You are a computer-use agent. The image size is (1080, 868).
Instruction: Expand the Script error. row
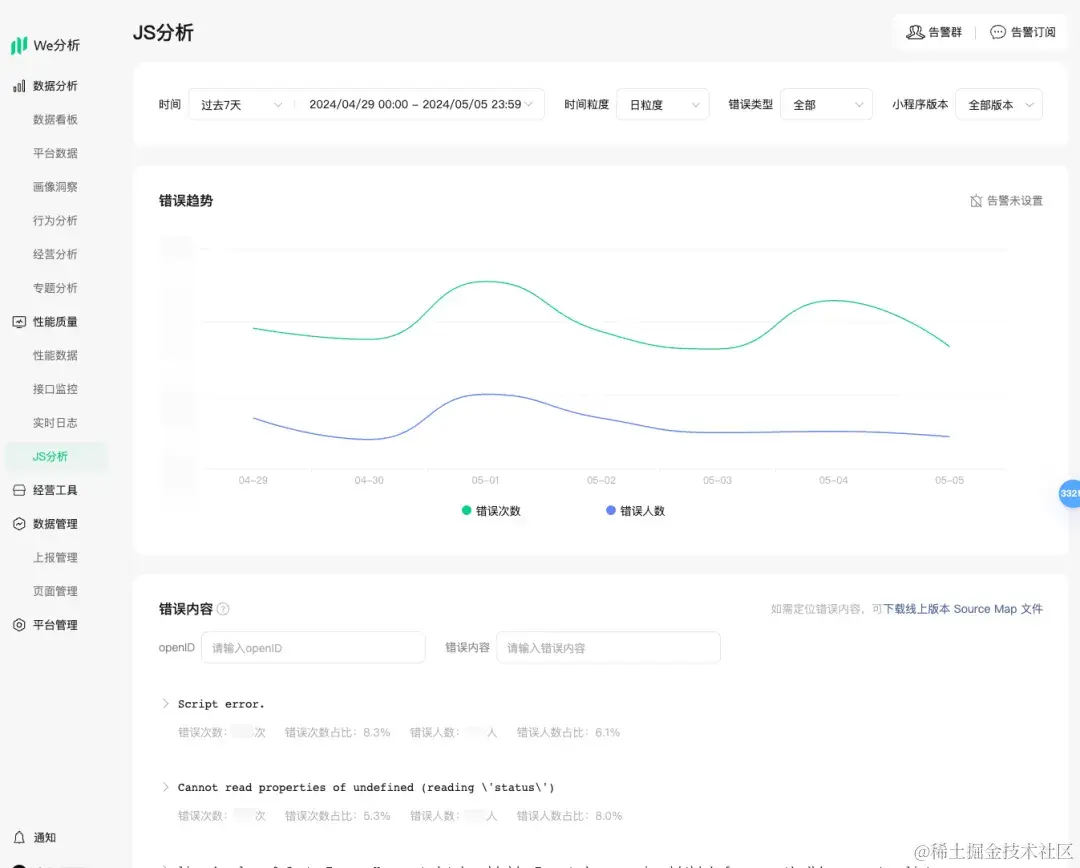[x=165, y=703]
